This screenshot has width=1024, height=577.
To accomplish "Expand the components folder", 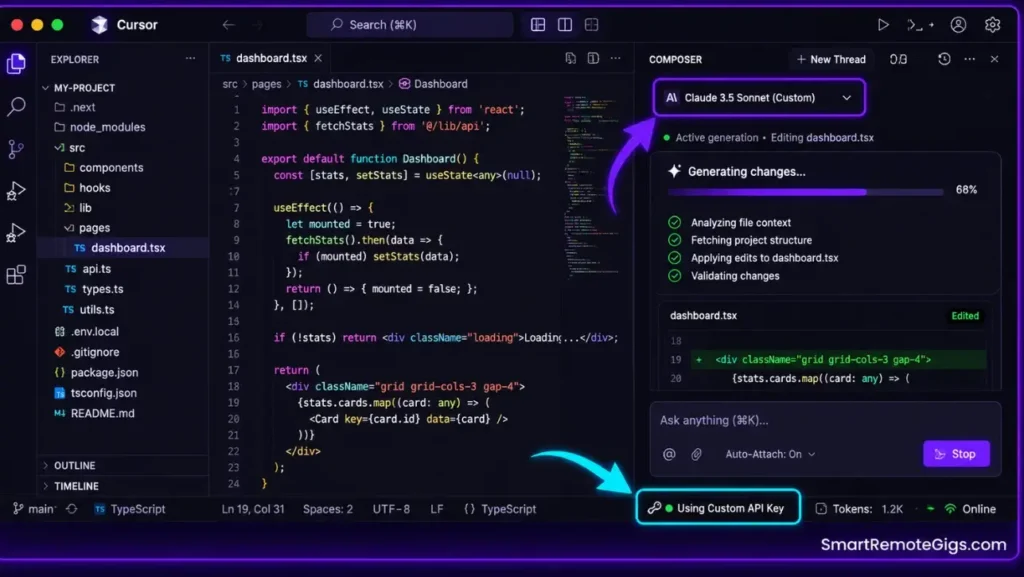I will [x=103, y=168].
